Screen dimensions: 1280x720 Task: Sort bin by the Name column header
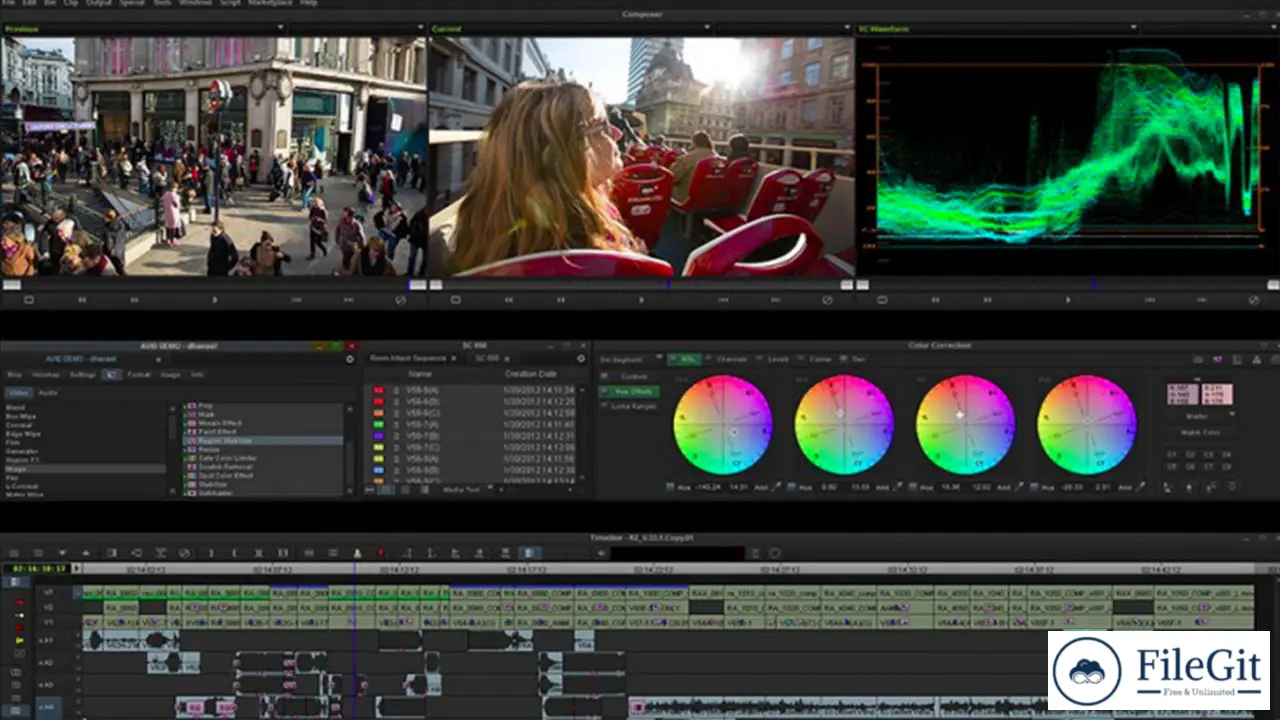pos(420,374)
